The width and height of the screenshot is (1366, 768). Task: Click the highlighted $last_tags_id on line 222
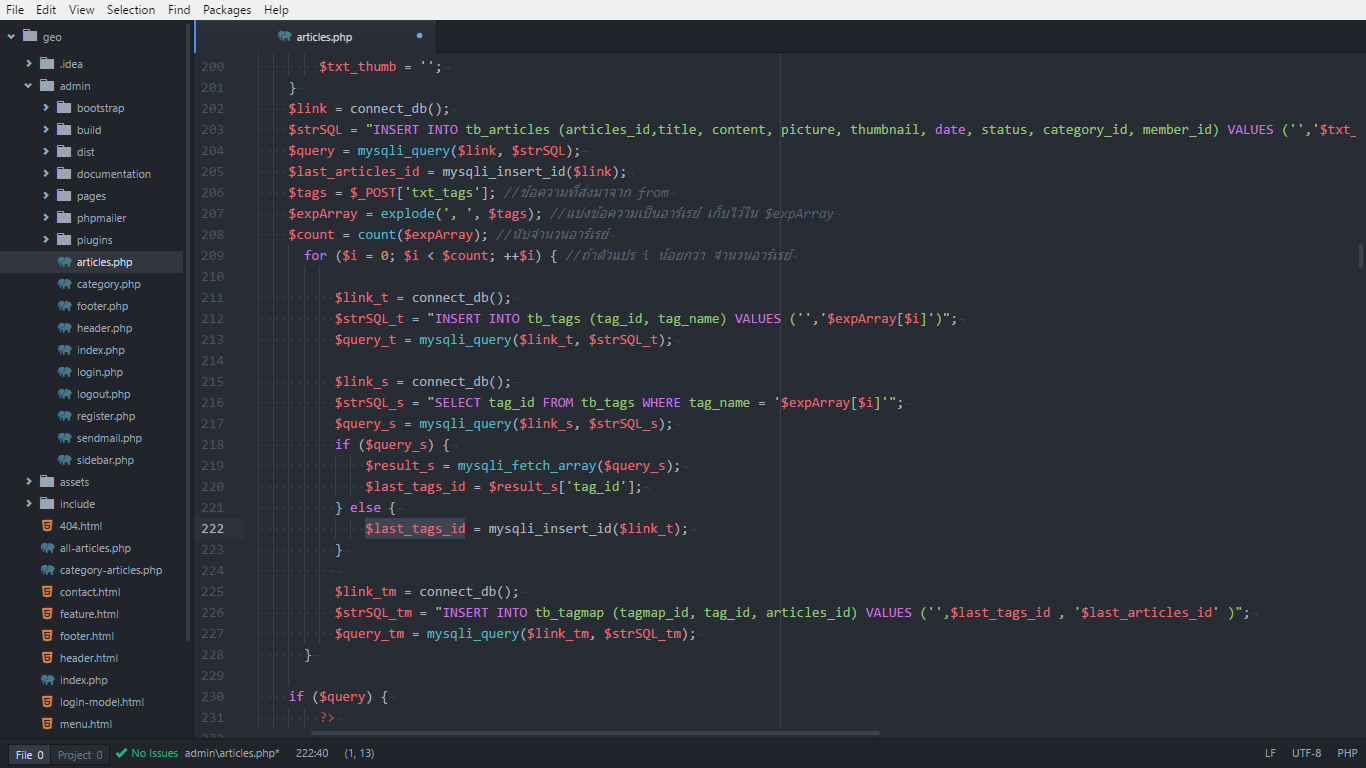pos(415,528)
